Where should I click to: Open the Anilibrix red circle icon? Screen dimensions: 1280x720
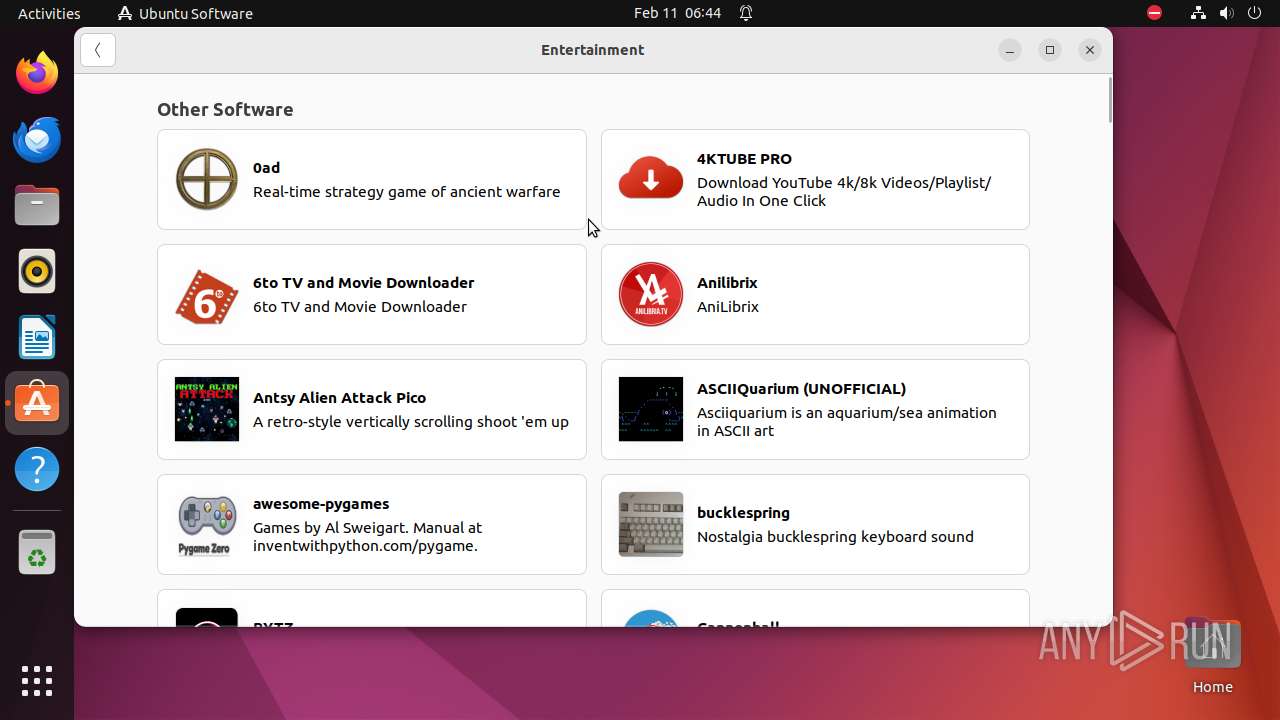click(x=651, y=295)
